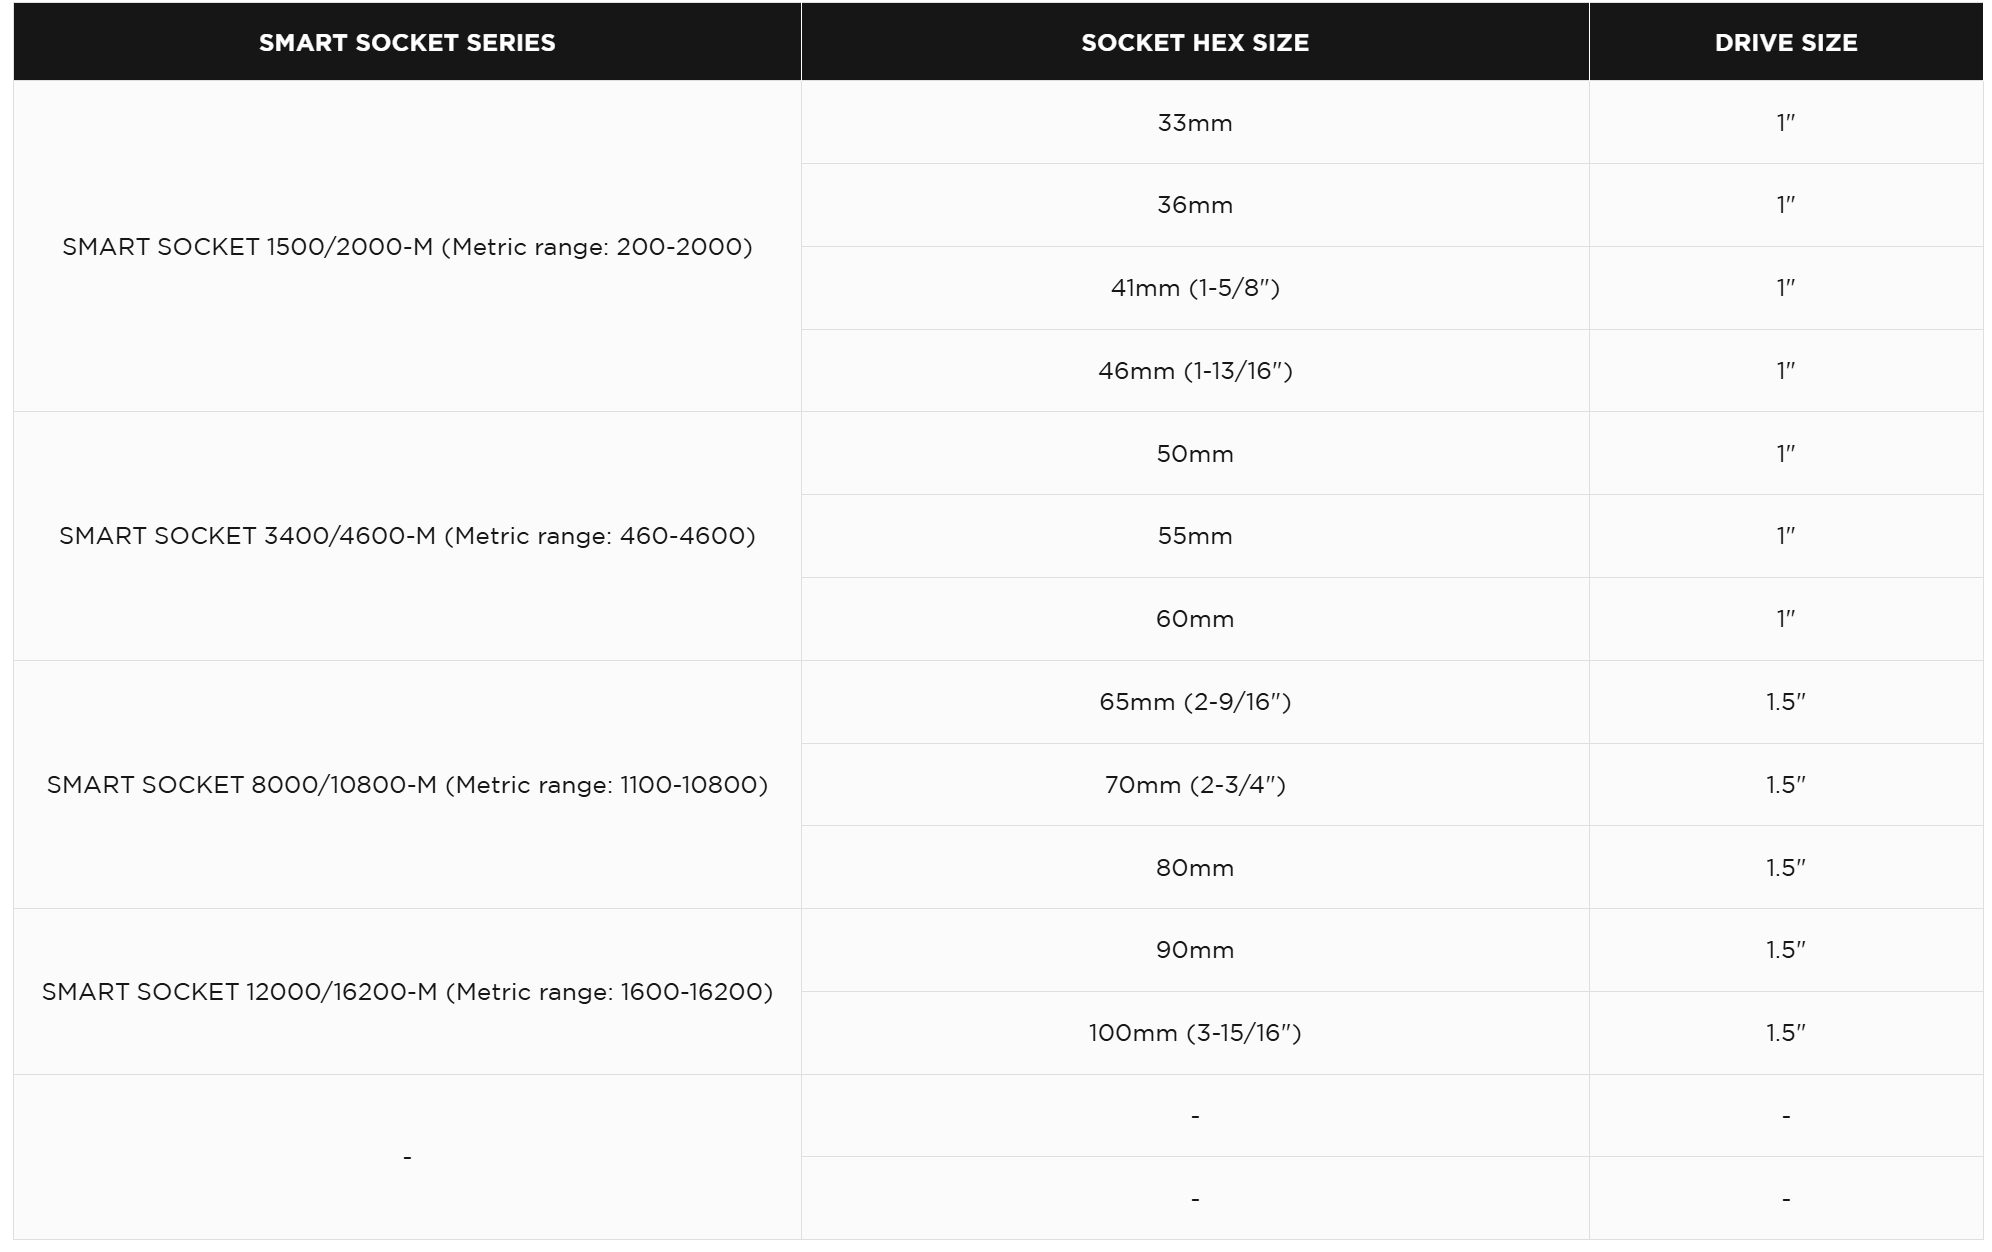Click the 46mm (1-13/16″) hex size cell
This screenshot has width=1992, height=1252.
(x=1195, y=371)
